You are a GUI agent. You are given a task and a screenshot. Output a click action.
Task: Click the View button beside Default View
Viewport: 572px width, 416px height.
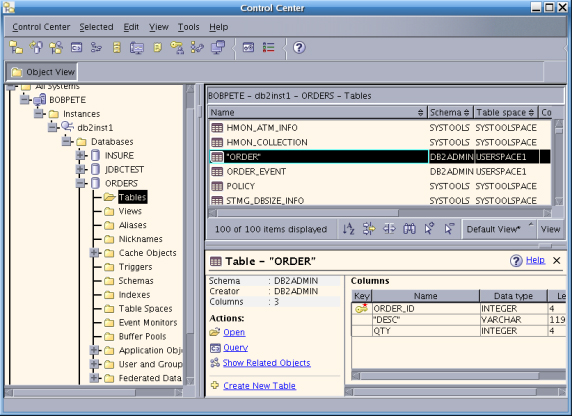coord(550,229)
